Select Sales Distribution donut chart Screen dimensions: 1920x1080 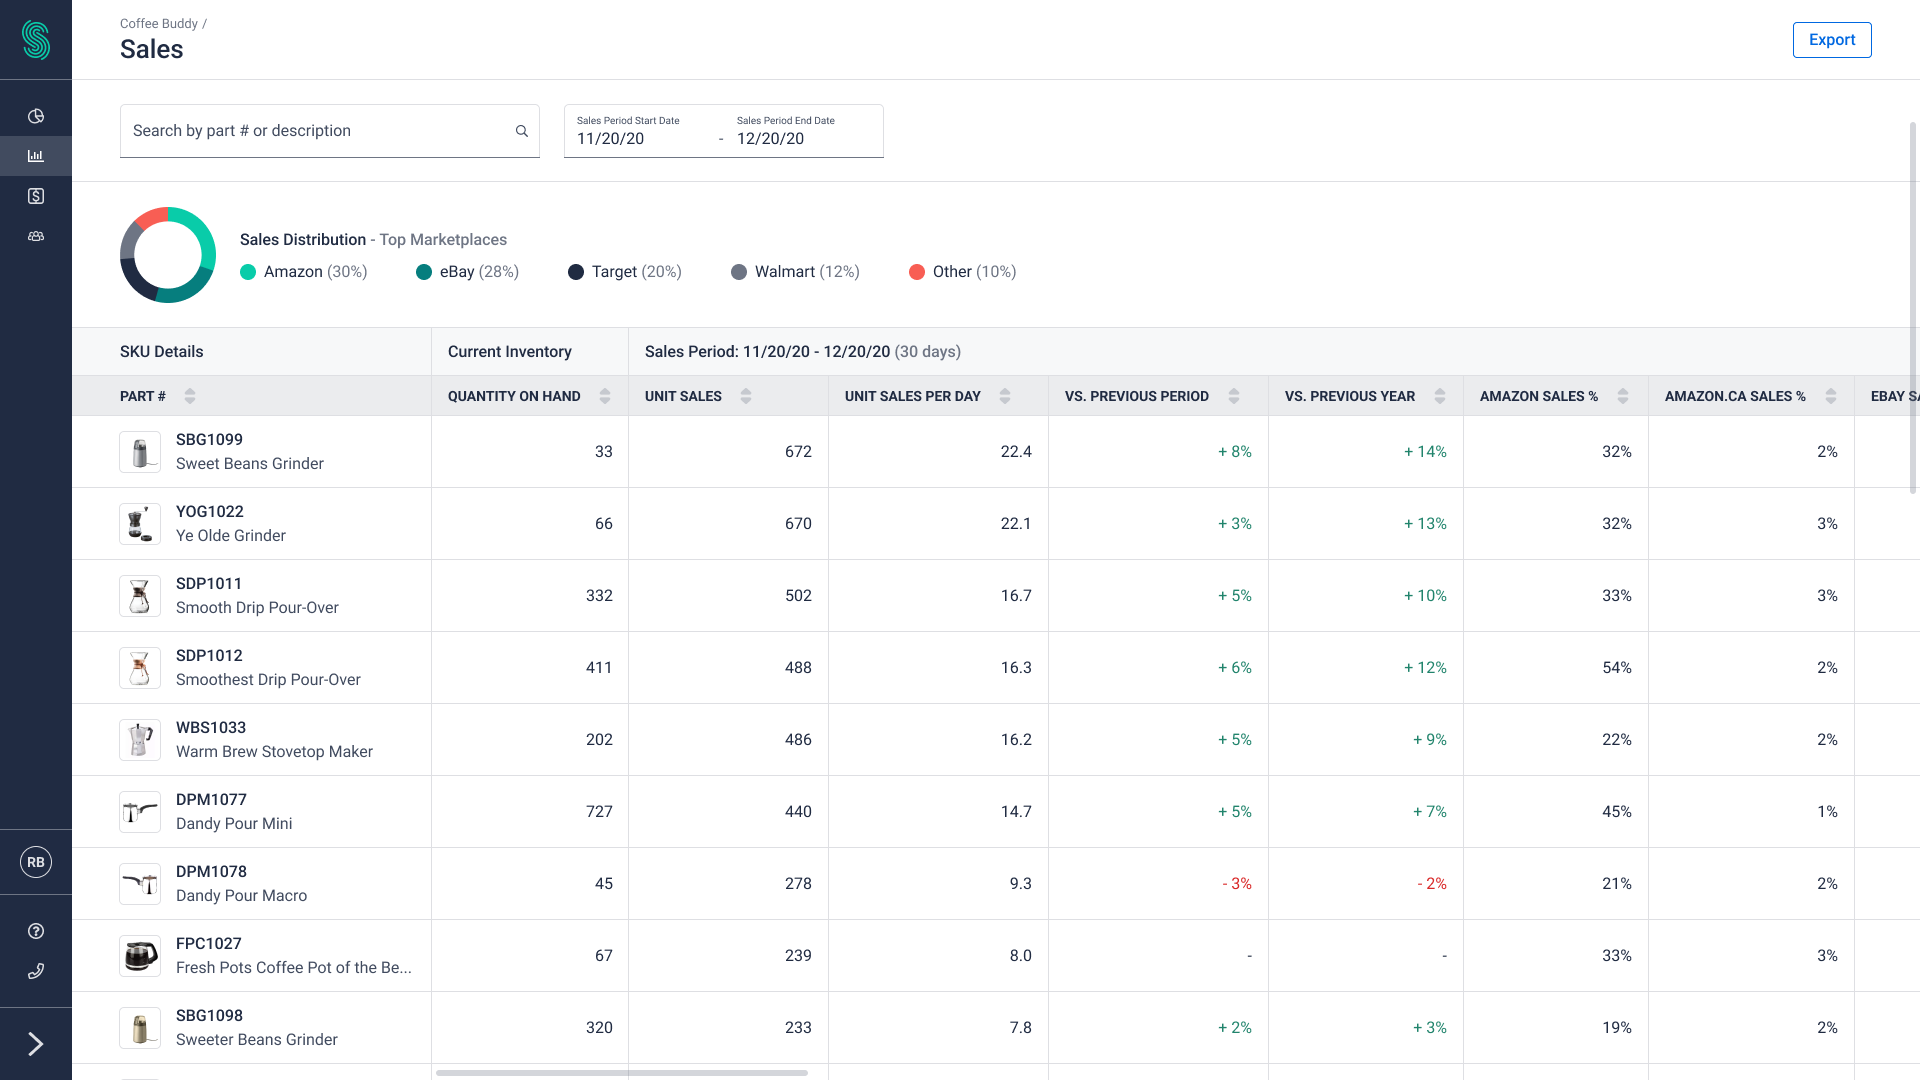click(167, 255)
